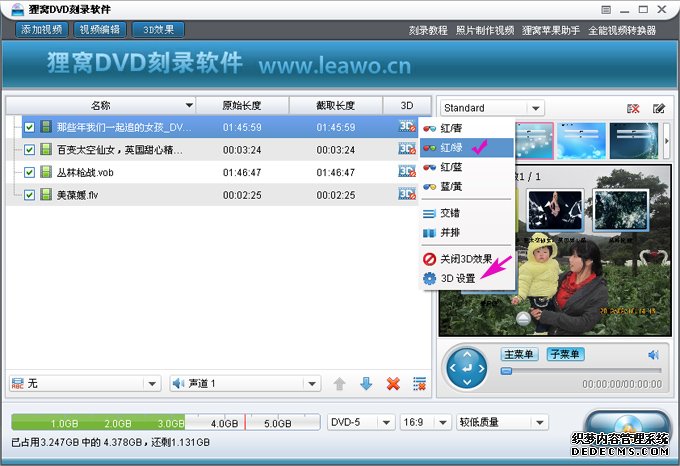680x466 pixels.
Task: Uncheck the 丛林枪战.vob video
Action: [29, 173]
